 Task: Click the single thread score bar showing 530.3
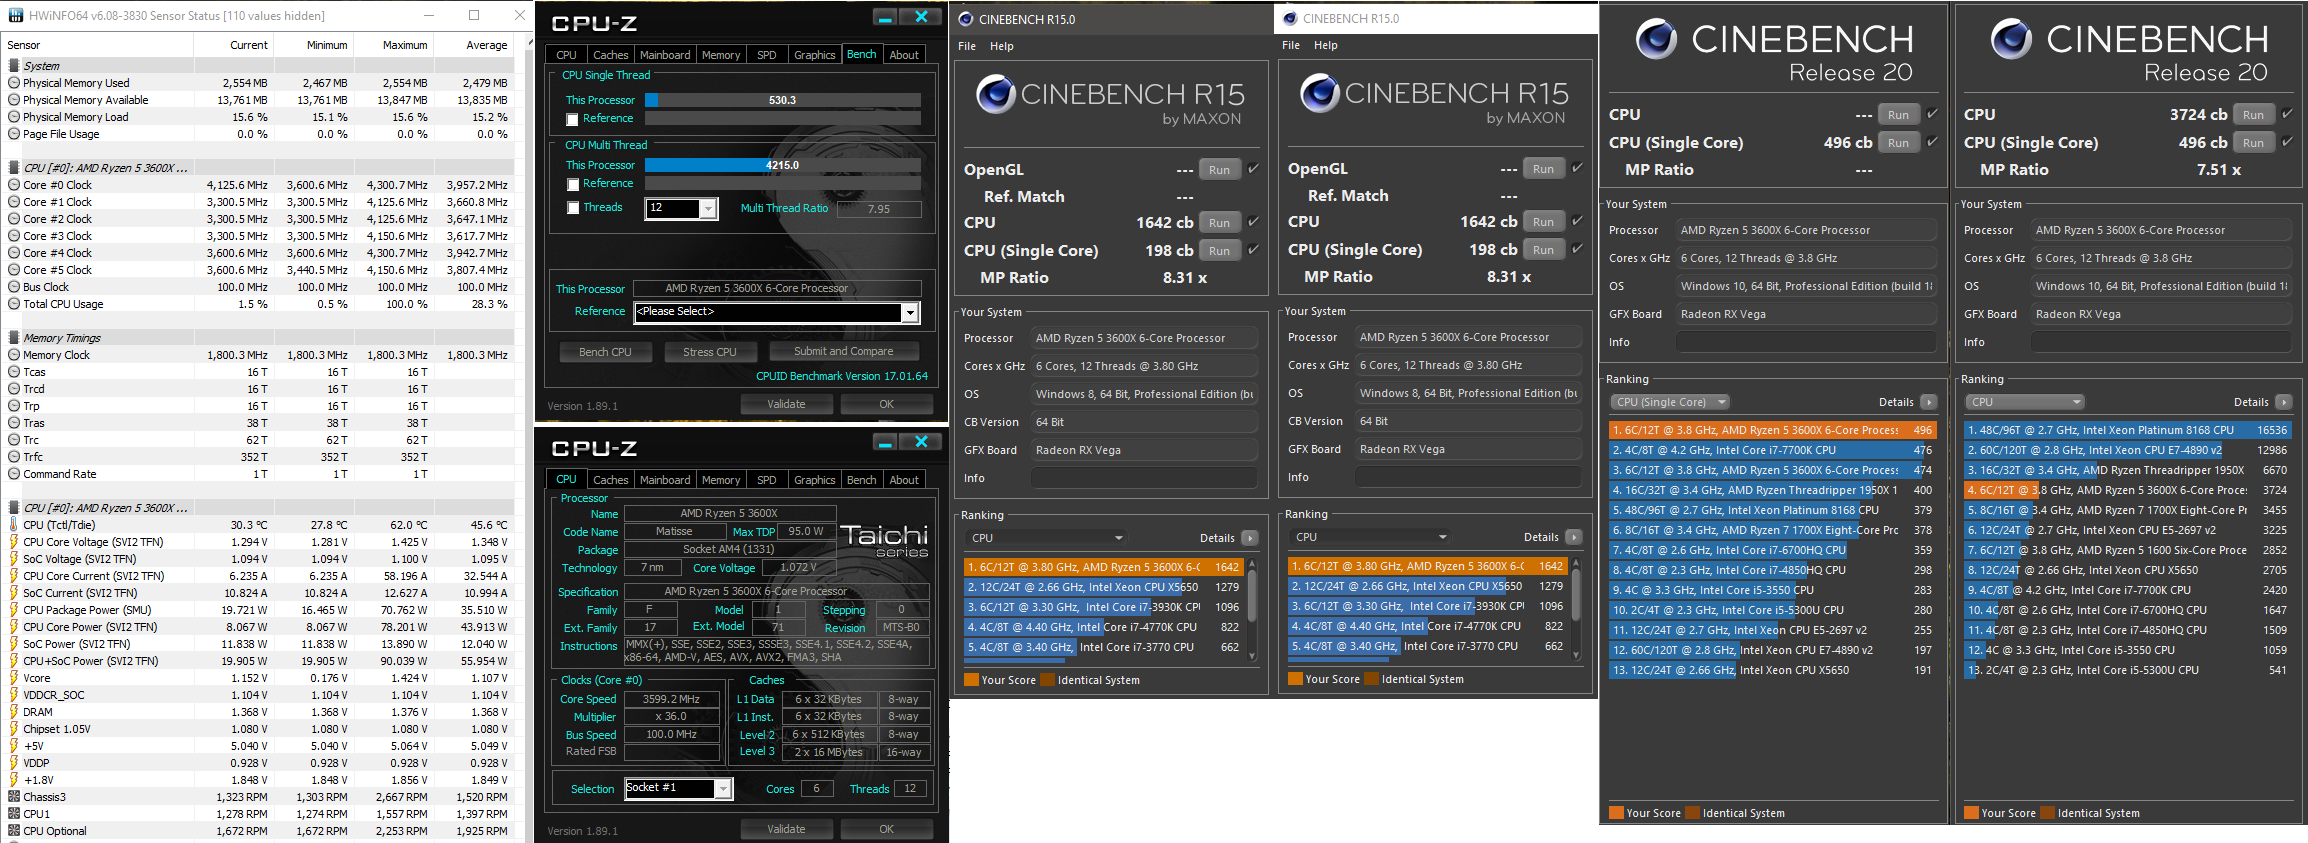tap(783, 100)
